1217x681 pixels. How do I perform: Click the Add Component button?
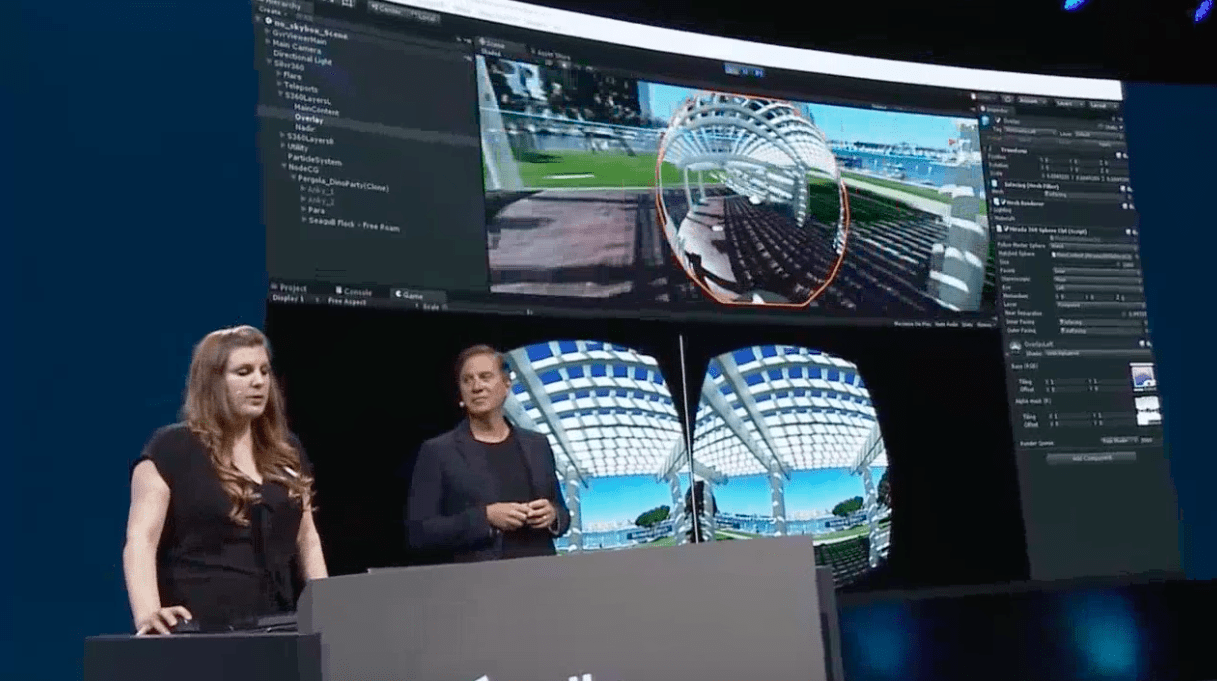pyautogui.click(x=1091, y=457)
